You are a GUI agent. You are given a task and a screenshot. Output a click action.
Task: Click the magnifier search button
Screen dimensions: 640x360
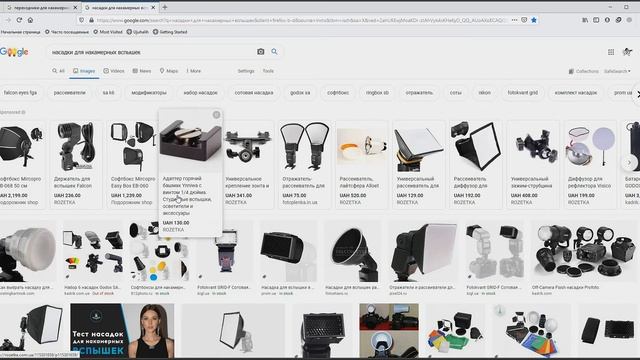click(x=274, y=52)
